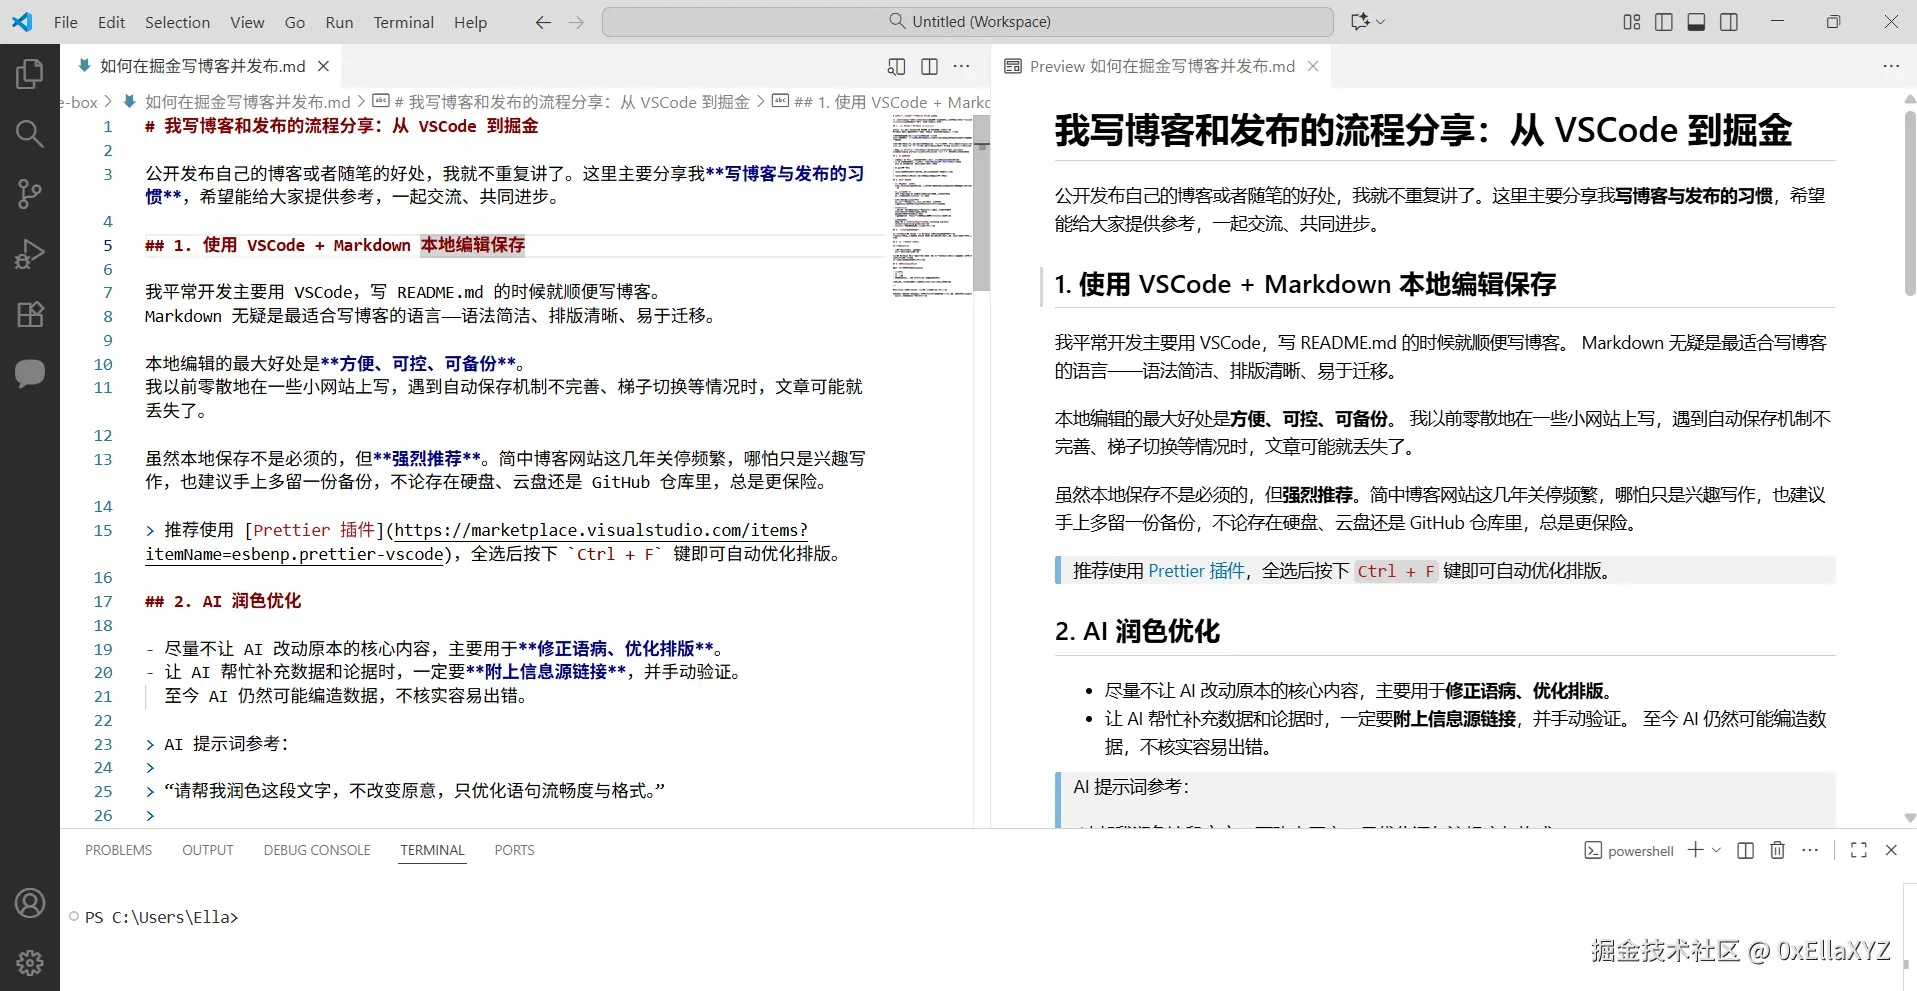
Task: Open the Accounts menu in activity bar
Action: pos(30,903)
